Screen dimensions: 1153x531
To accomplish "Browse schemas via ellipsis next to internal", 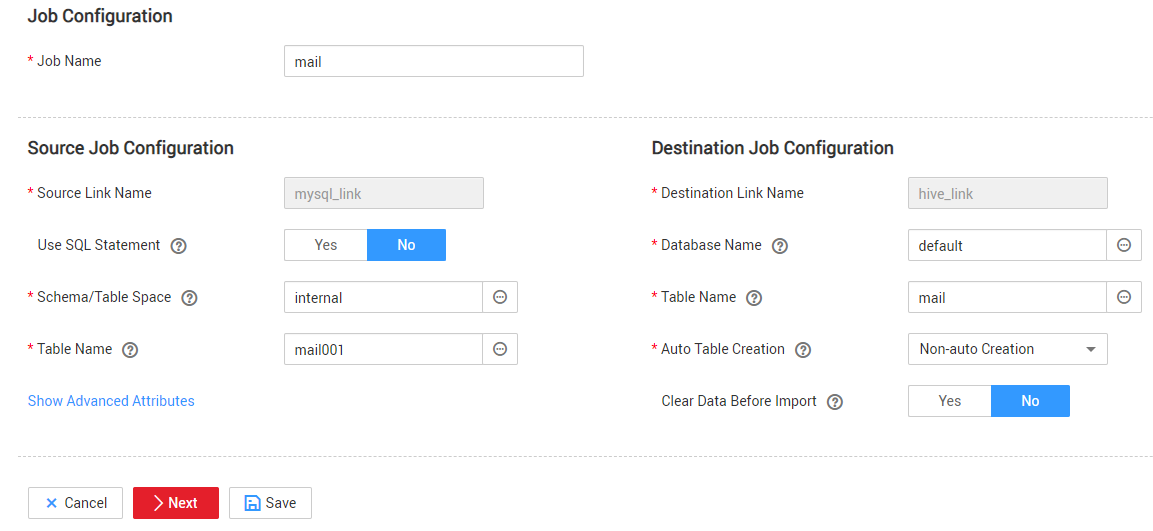I will [x=500, y=297].
